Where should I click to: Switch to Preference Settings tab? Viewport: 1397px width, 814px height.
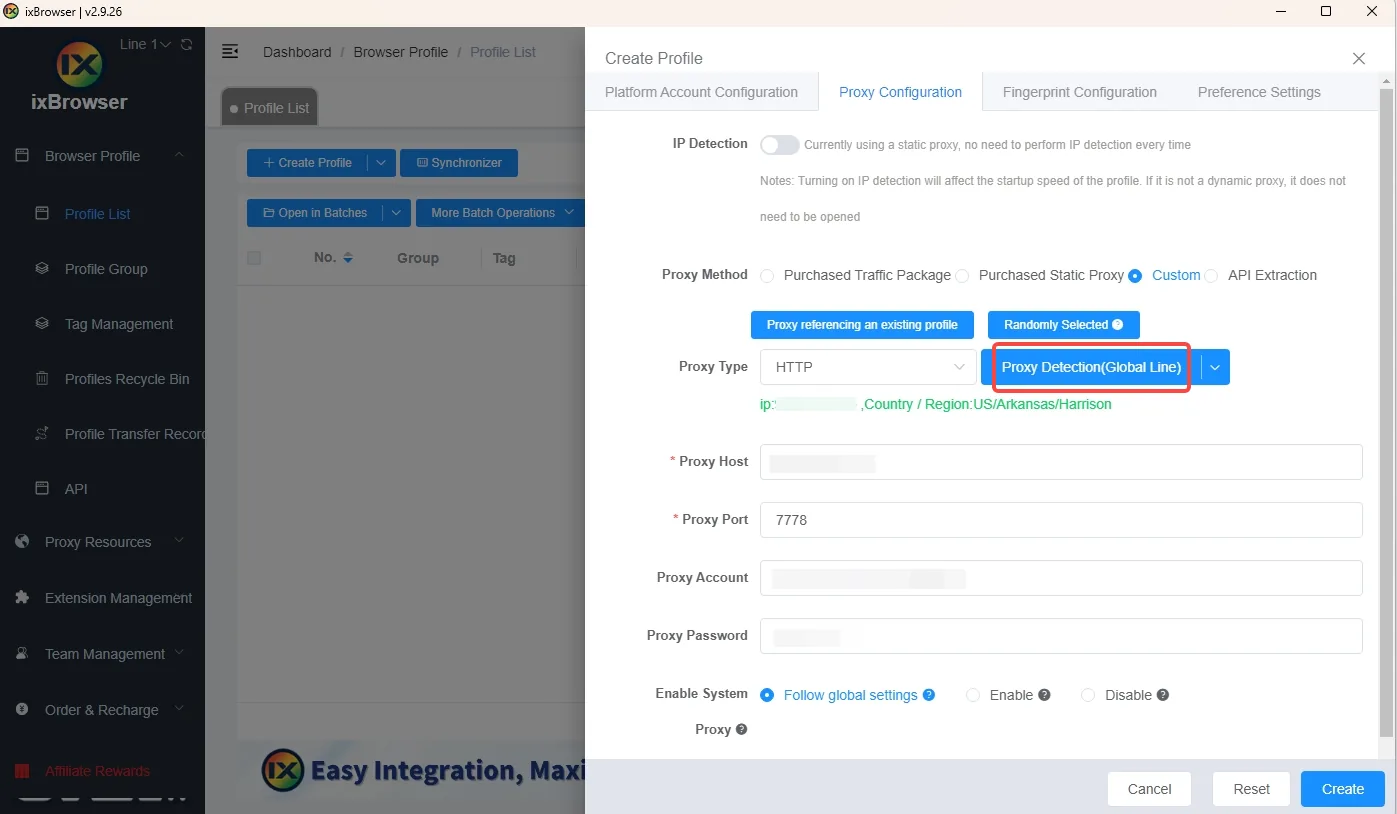pos(1259,92)
